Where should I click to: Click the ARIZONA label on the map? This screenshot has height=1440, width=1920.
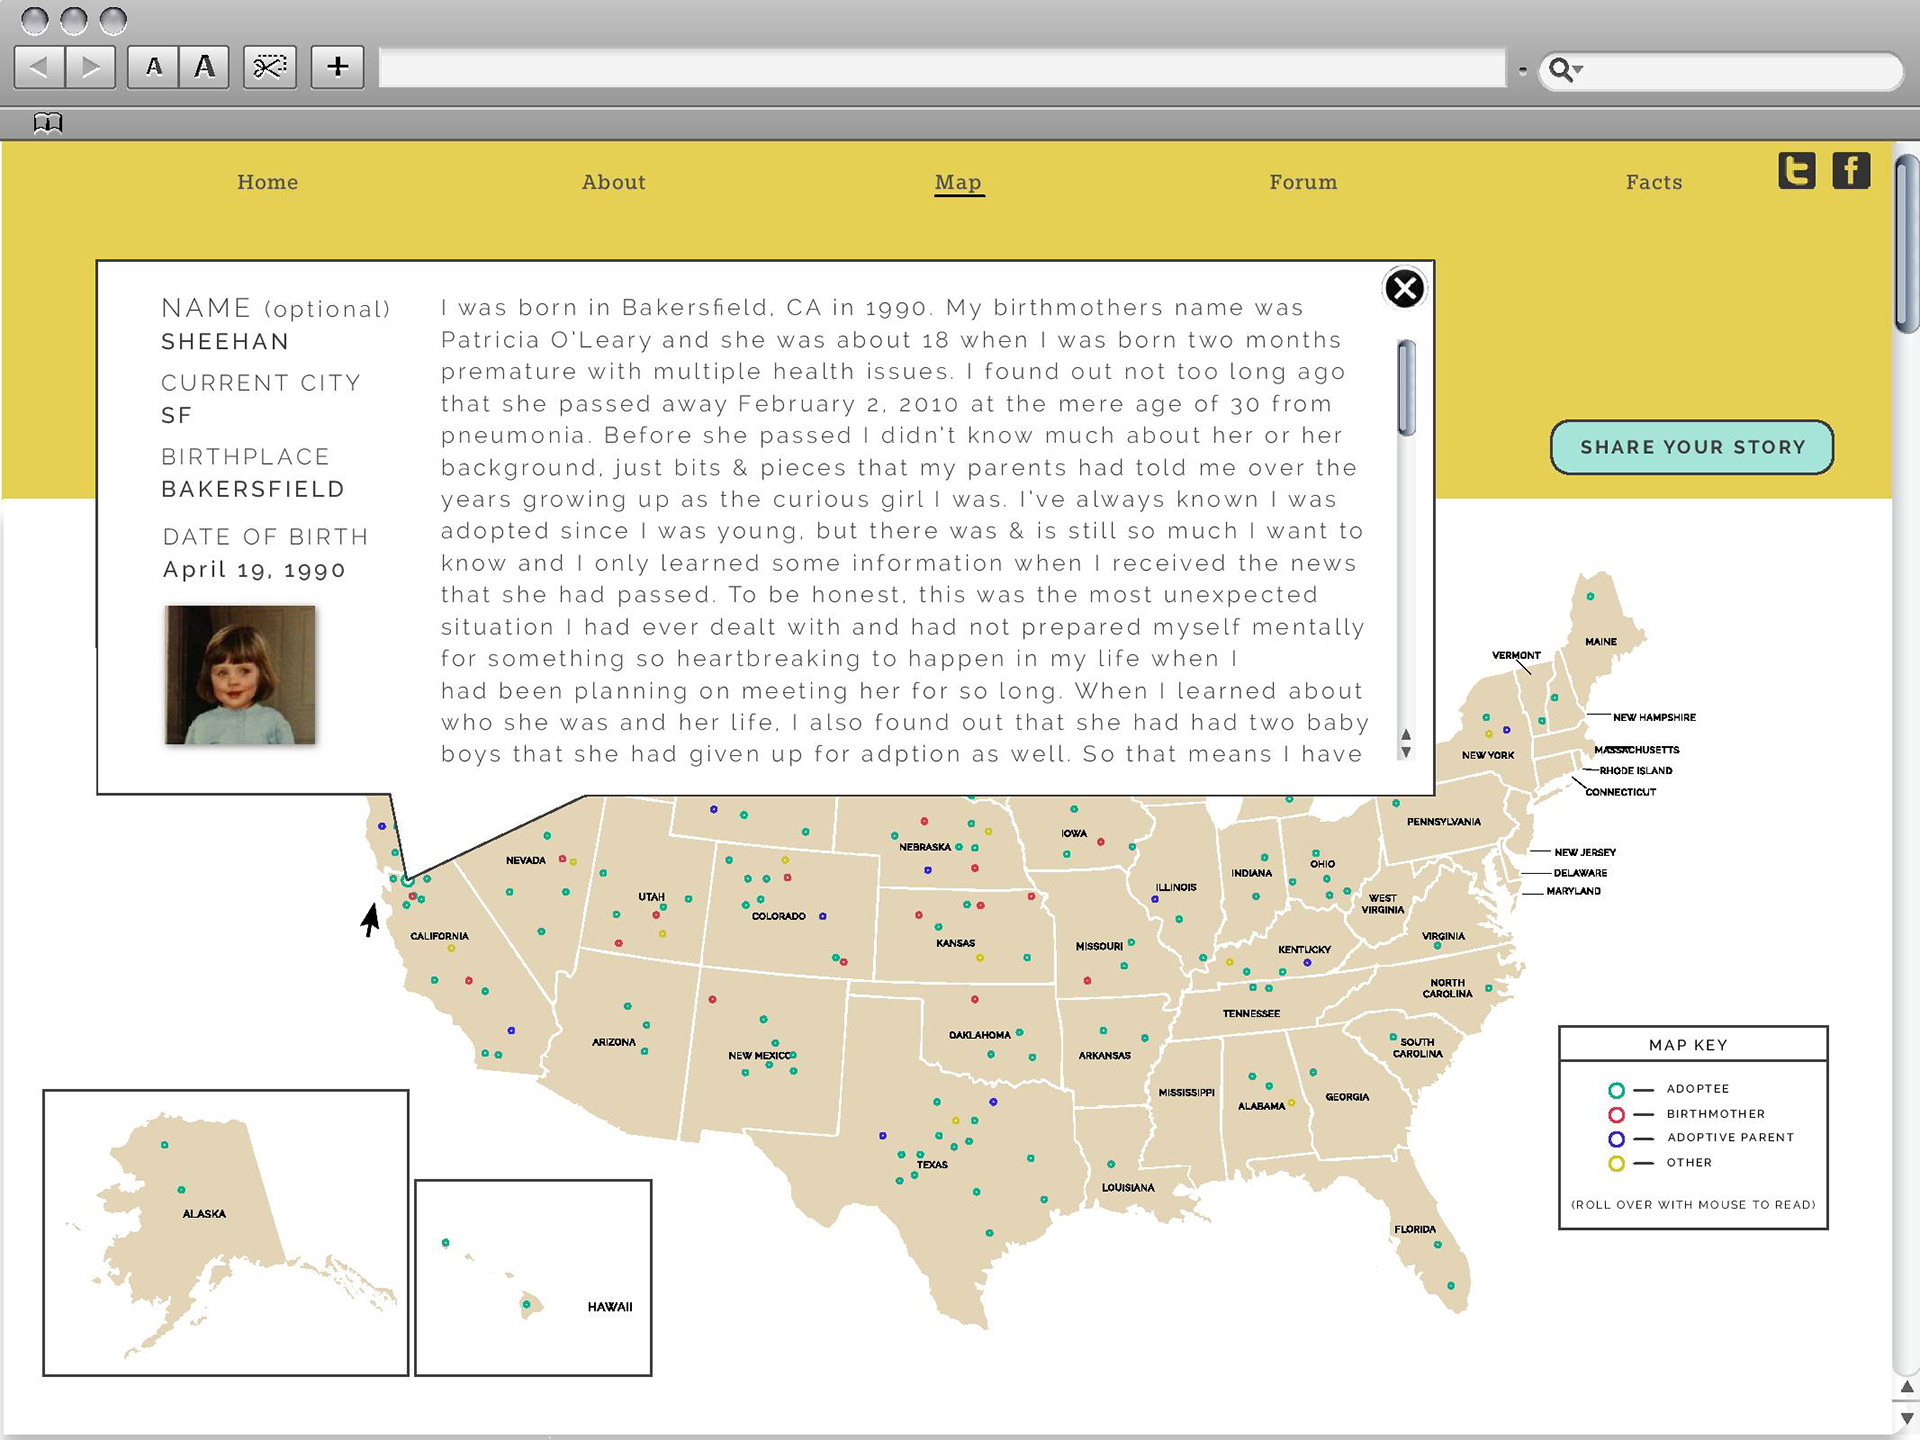tap(614, 1043)
